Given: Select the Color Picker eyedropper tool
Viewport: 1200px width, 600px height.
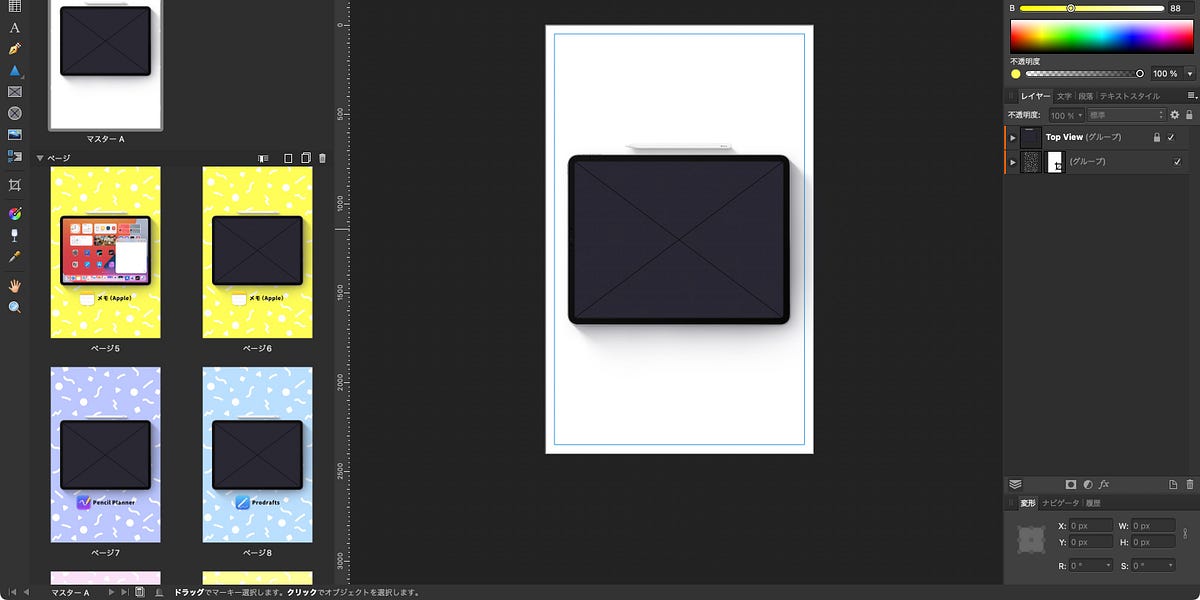Looking at the screenshot, I should (14, 257).
